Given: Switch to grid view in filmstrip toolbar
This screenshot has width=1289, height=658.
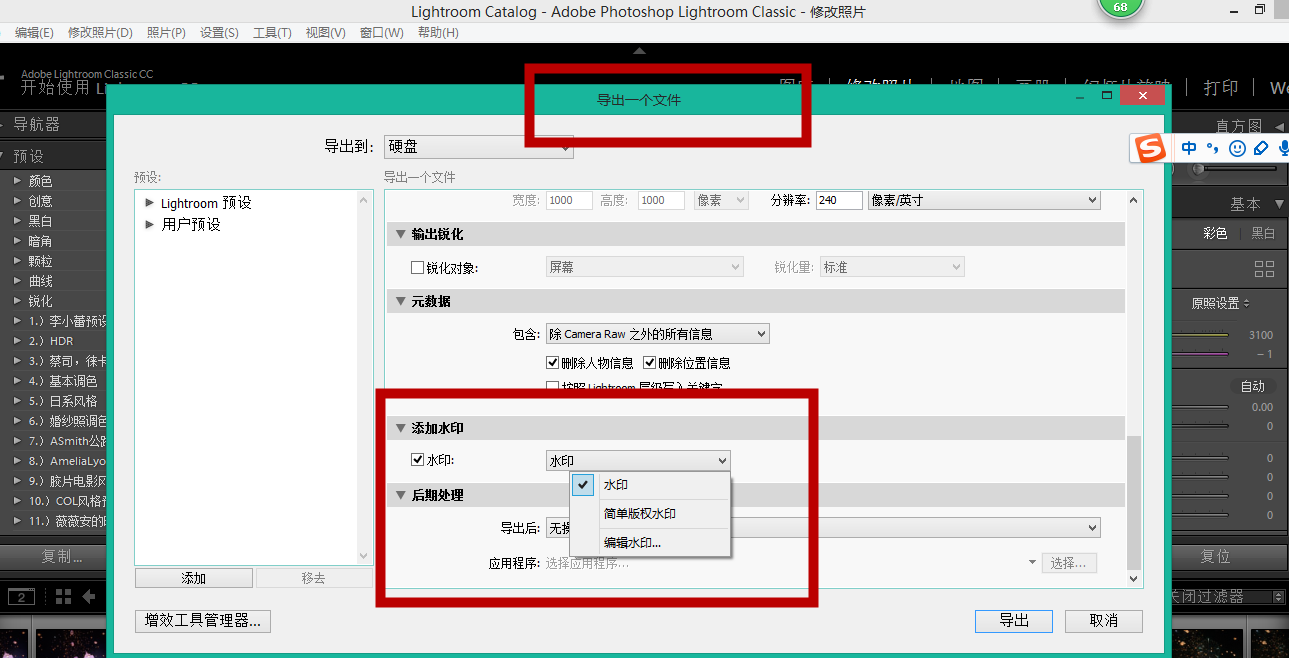Looking at the screenshot, I should [64, 597].
